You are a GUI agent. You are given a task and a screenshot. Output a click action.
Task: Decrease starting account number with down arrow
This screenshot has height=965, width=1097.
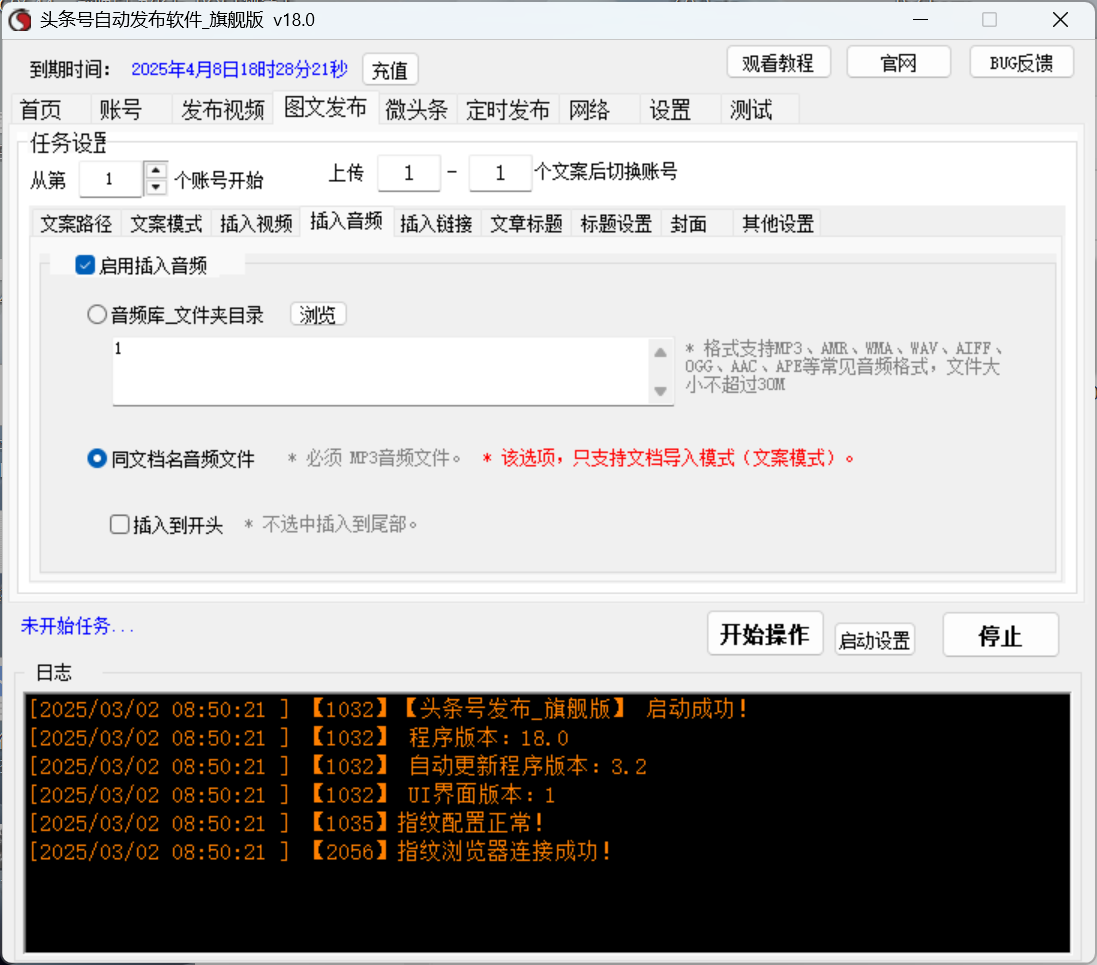pos(156,188)
